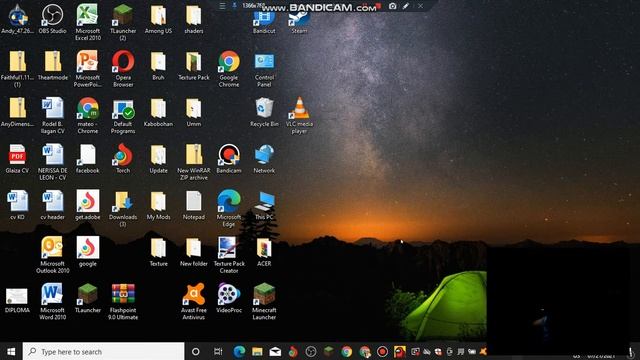Open Control Panel desktop icon
The image size is (640, 360).
264,69
